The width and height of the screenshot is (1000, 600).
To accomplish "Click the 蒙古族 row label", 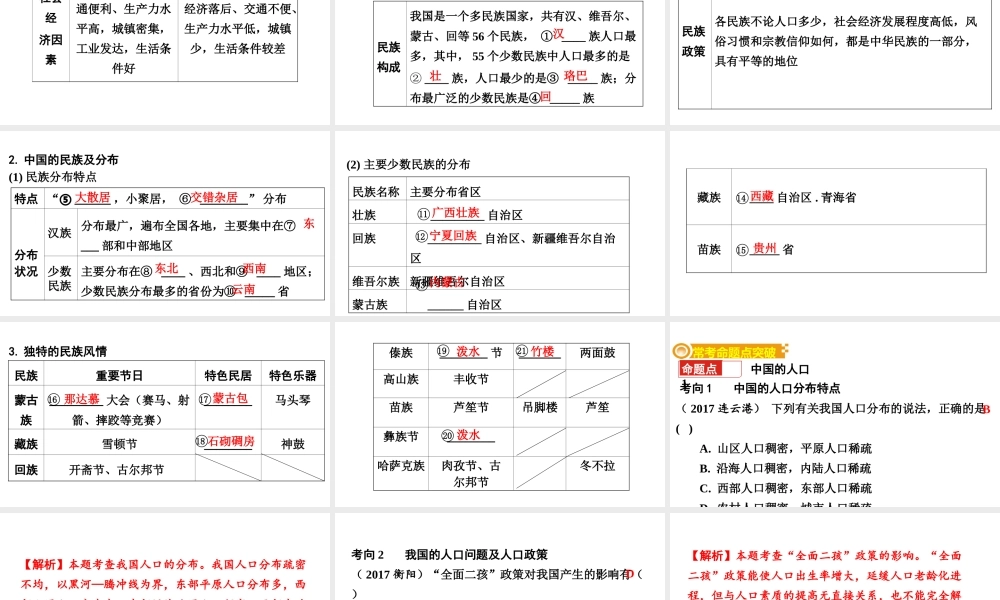I will pos(371,304).
